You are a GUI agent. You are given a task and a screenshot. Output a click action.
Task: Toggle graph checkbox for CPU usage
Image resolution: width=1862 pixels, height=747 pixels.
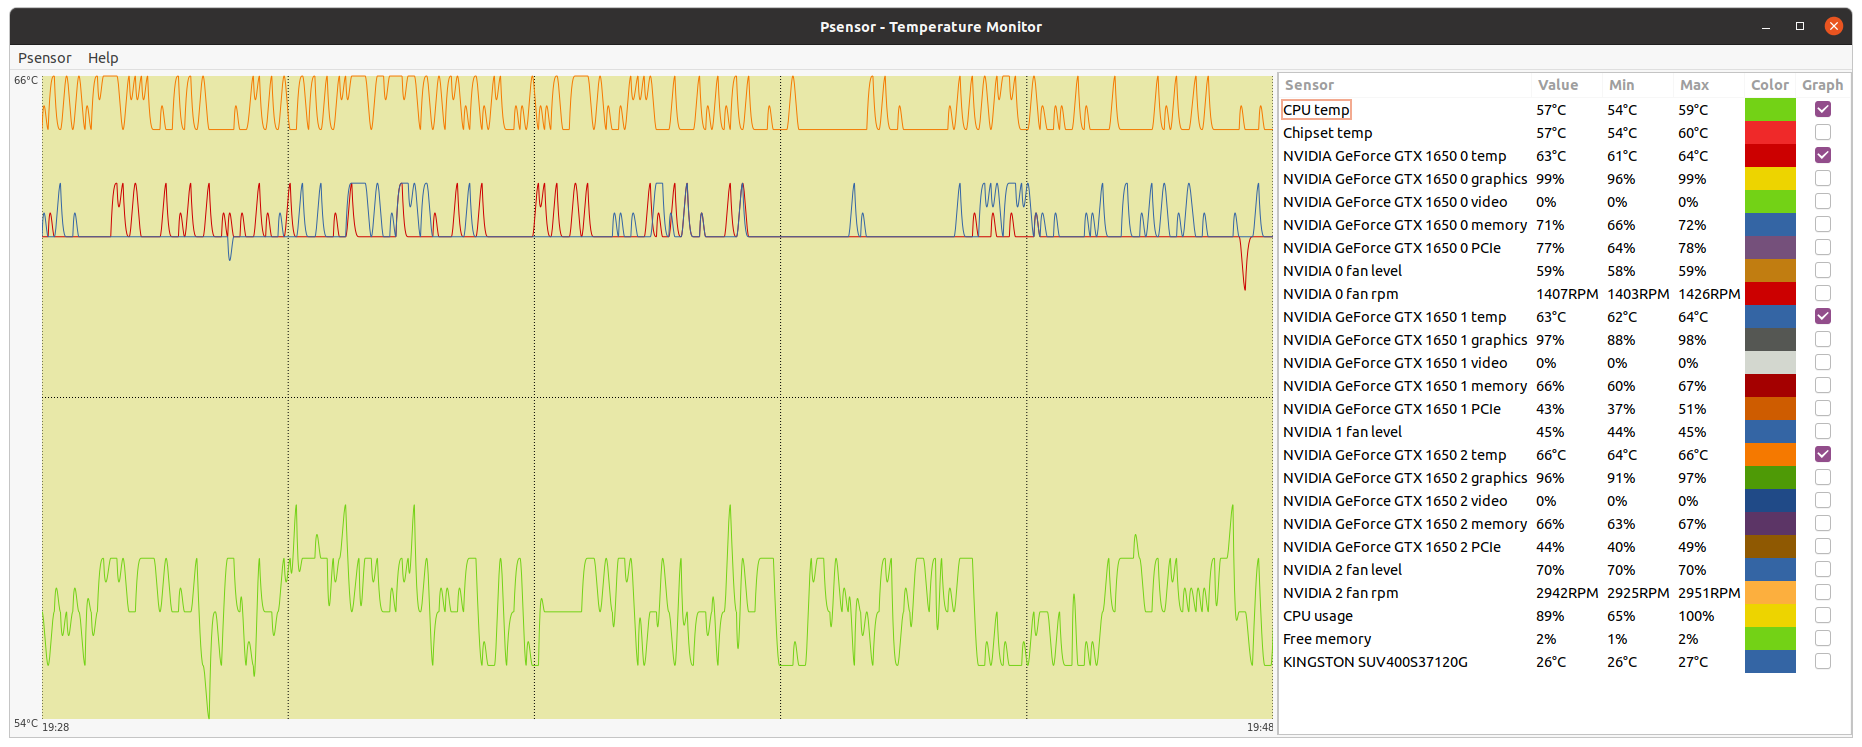point(1822,615)
